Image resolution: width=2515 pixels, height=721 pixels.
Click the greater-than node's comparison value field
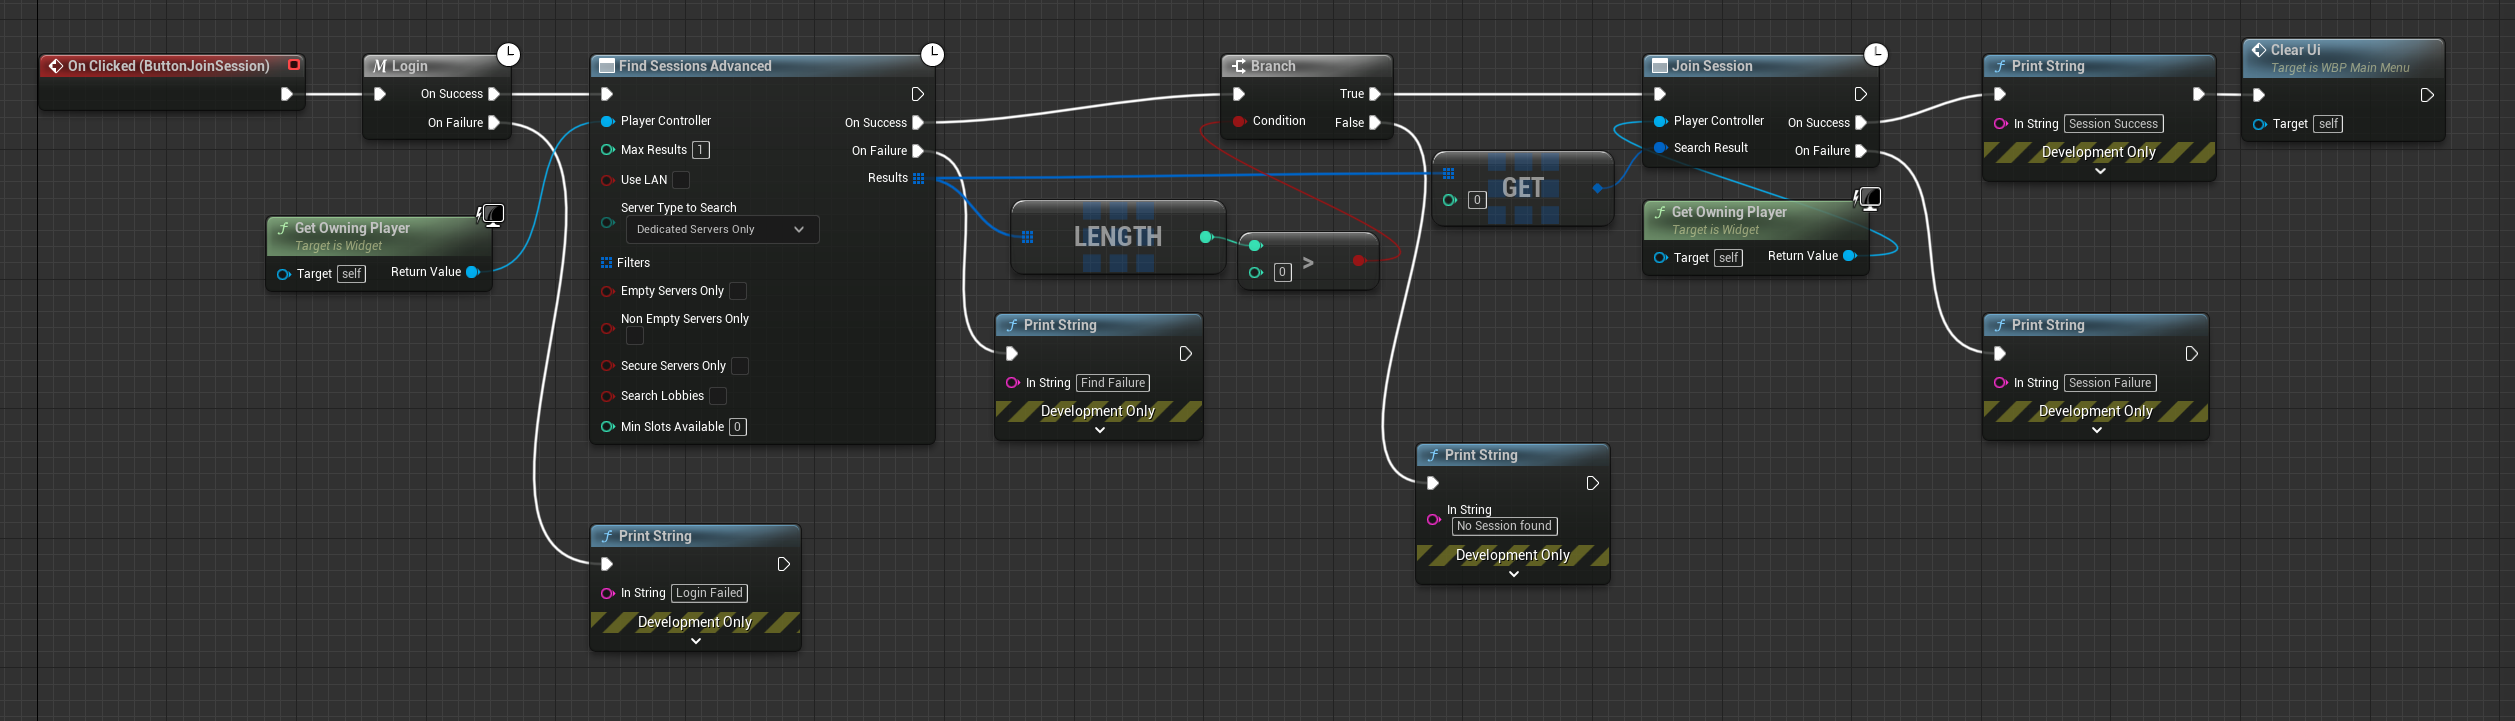tap(1282, 272)
